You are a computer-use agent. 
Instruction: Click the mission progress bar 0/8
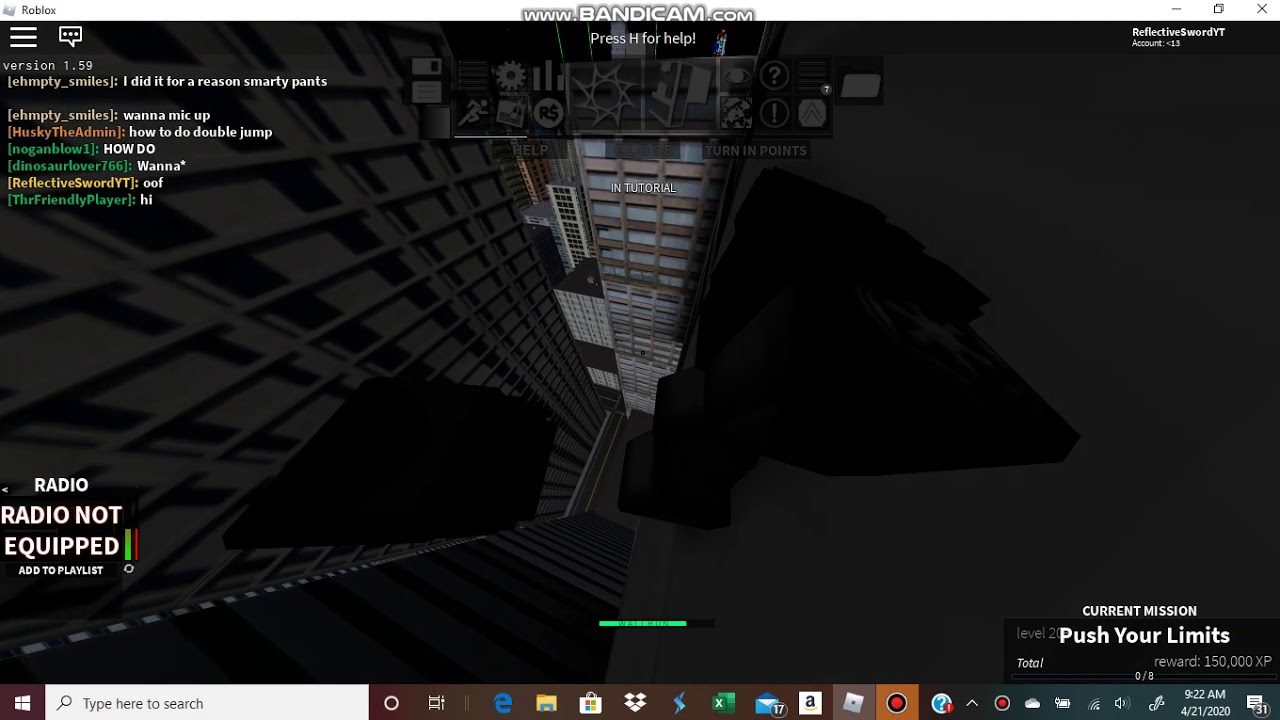click(1145, 677)
